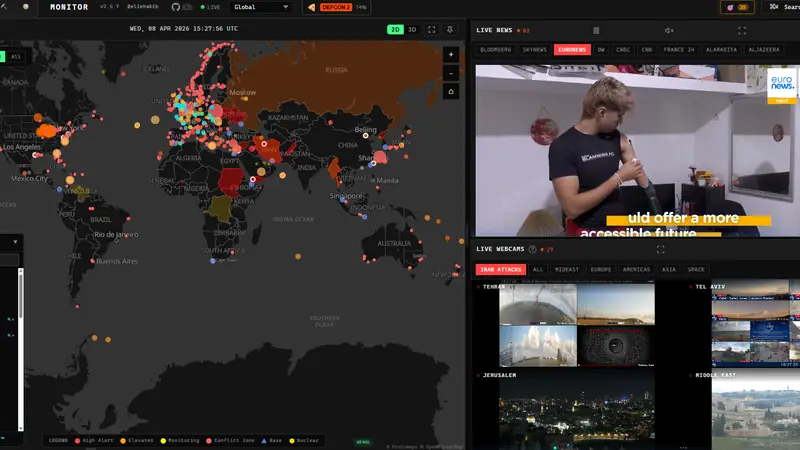Zoom out on the map
This screenshot has width=800, height=450.
[x=451, y=73]
